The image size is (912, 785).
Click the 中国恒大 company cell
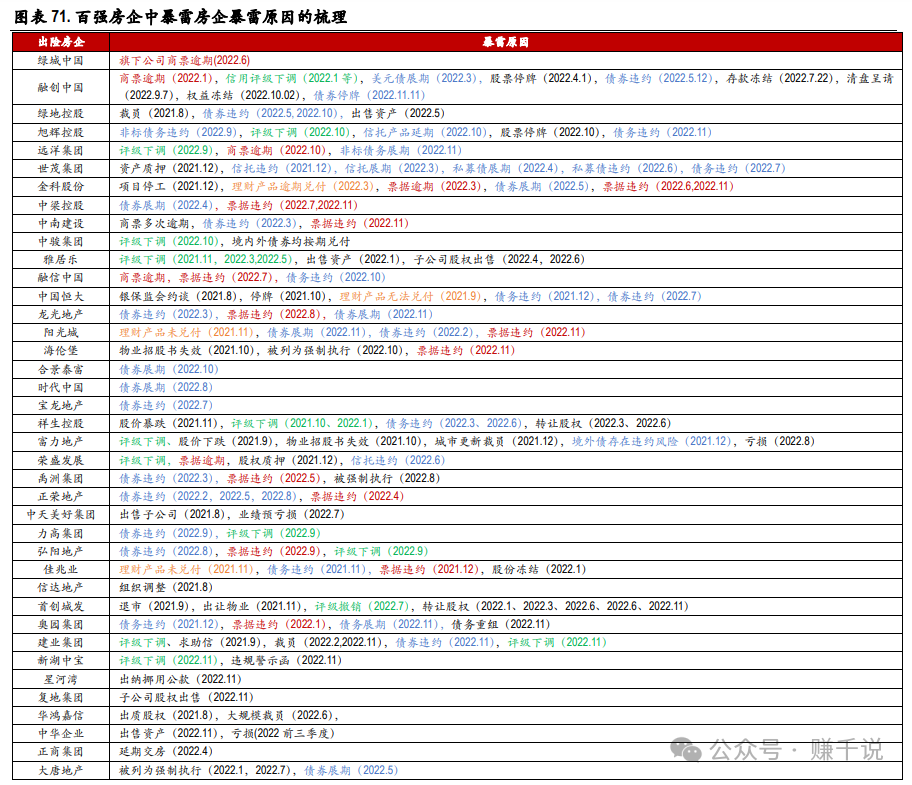(x=61, y=296)
